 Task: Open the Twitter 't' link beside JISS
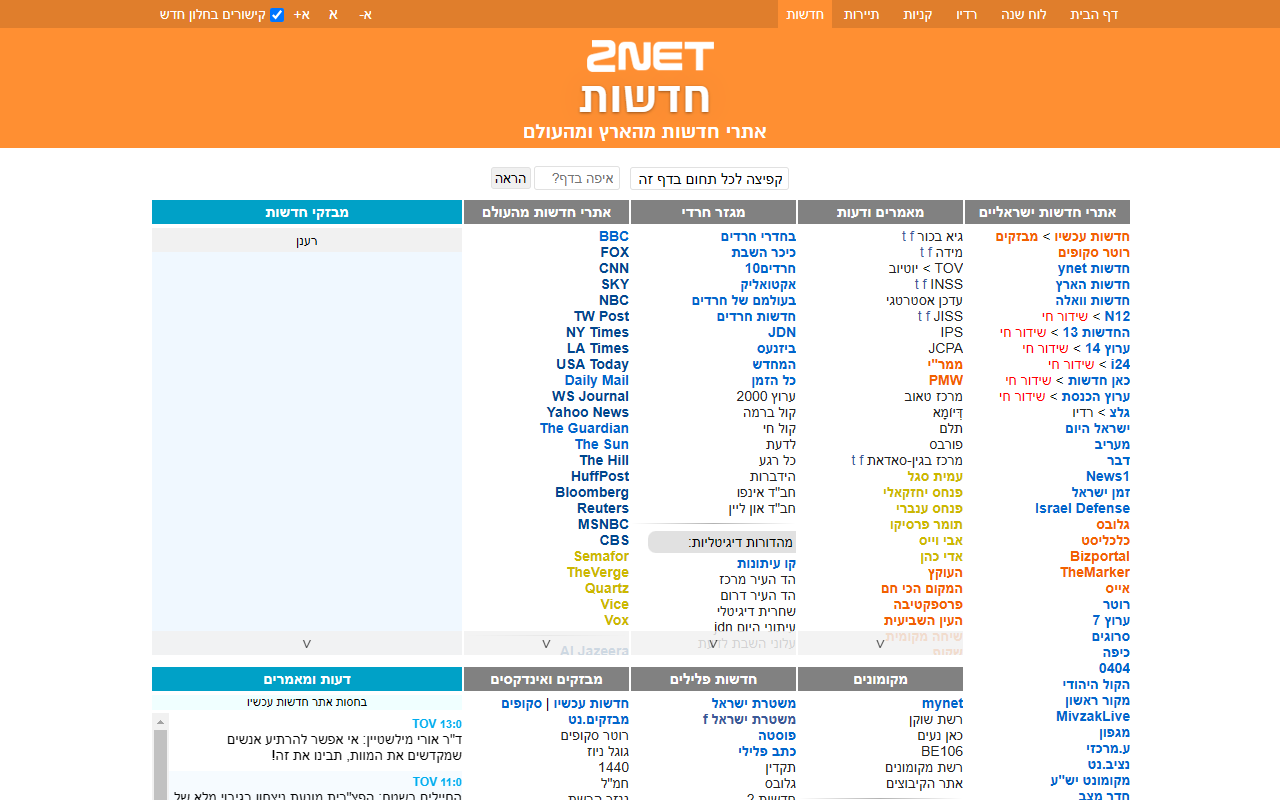click(x=920, y=317)
